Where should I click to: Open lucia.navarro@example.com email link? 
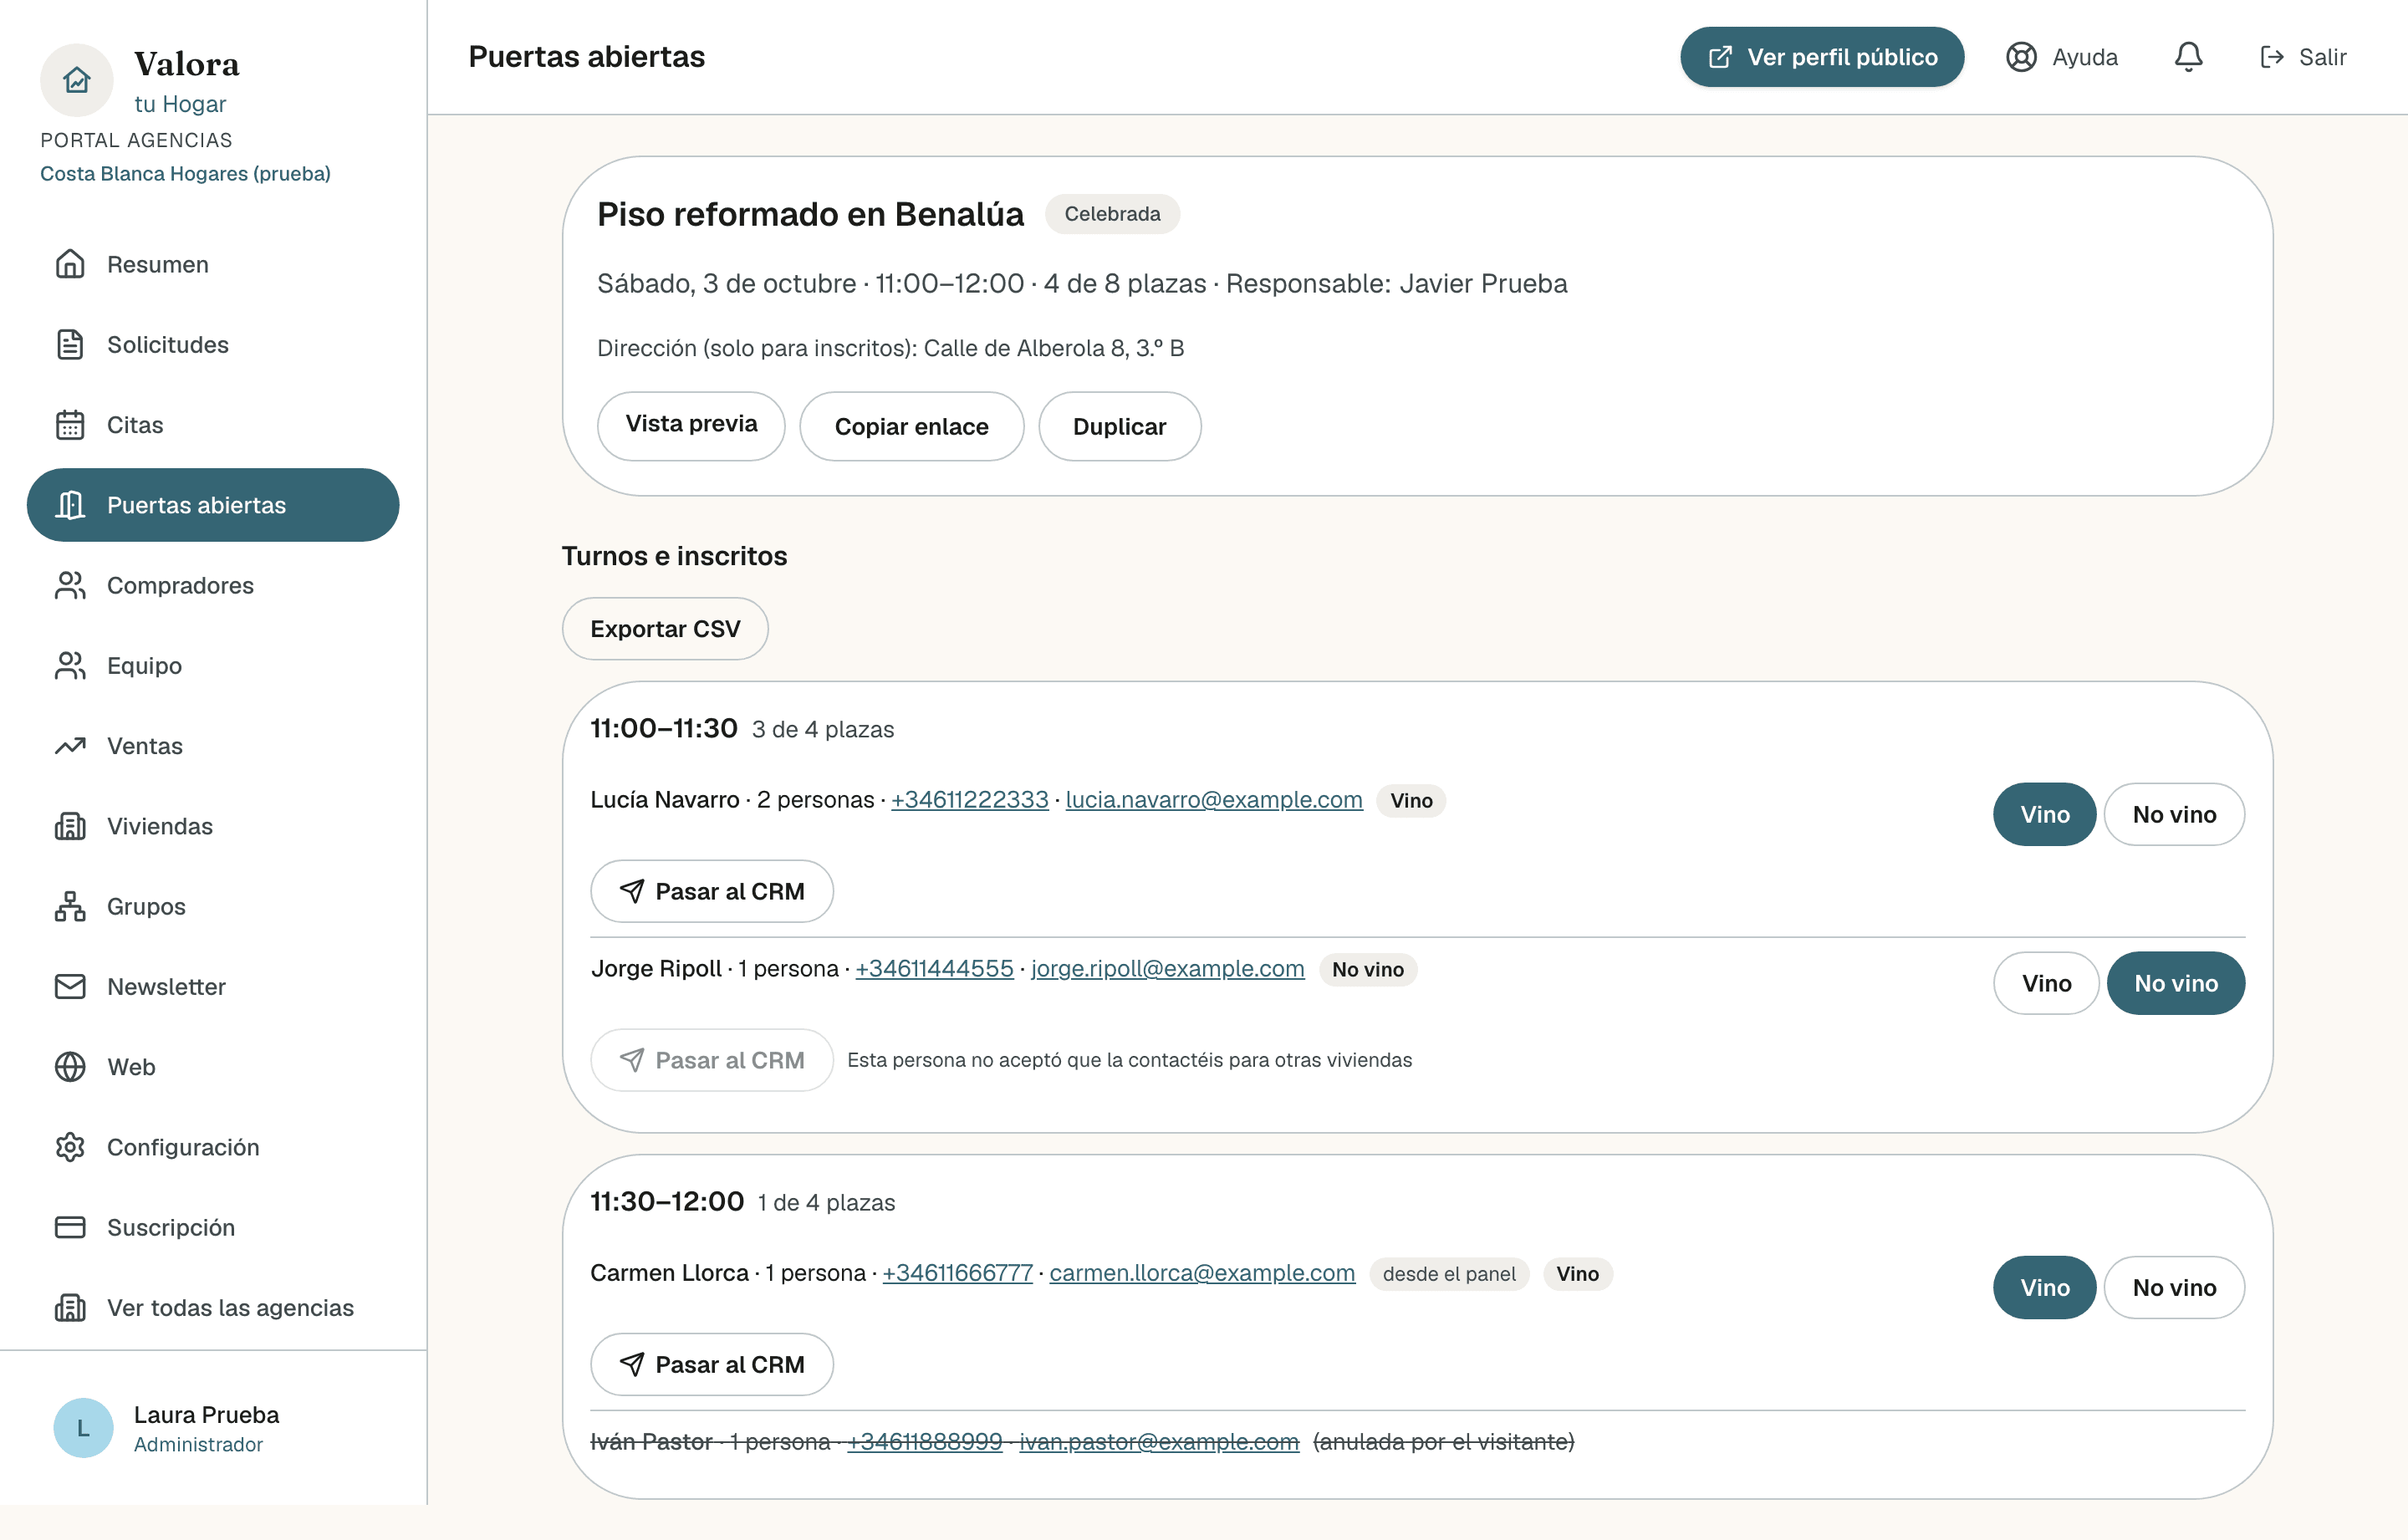point(1214,800)
